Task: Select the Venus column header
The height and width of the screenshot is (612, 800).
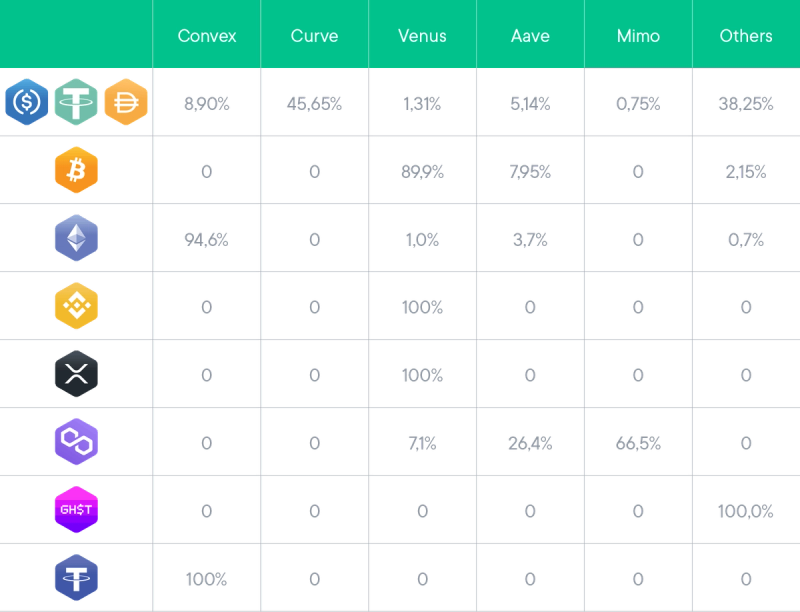Action: [x=422, y=36]
